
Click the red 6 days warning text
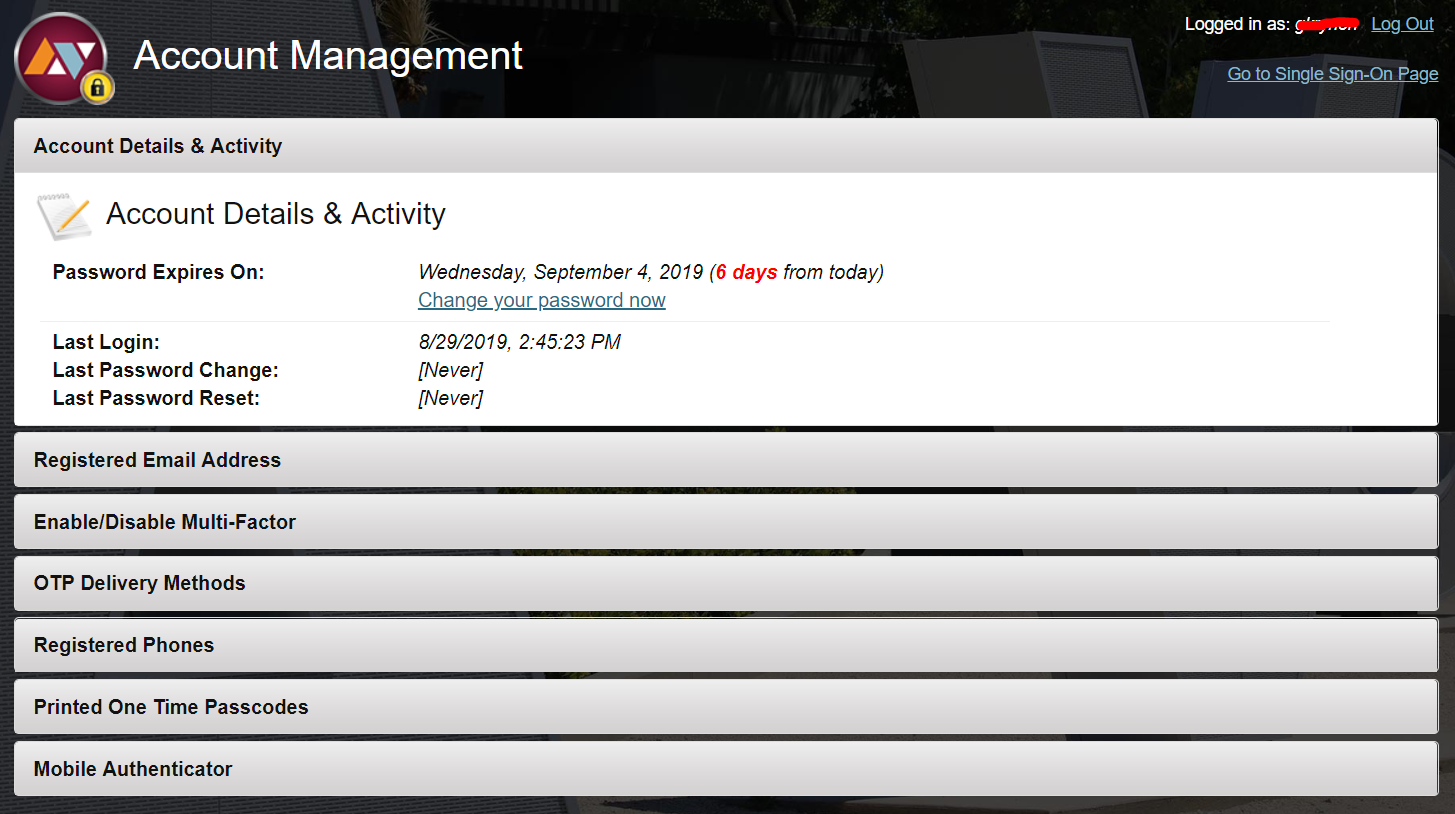click(747, 272)
